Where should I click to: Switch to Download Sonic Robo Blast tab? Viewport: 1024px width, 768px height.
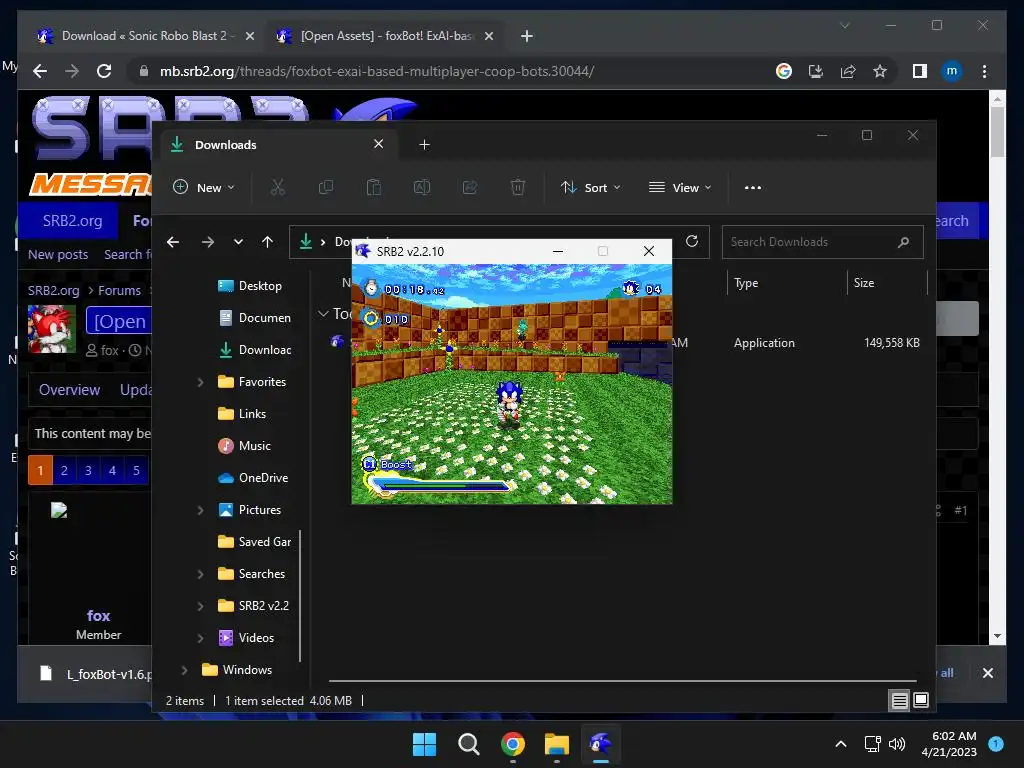tap(145, 36)
